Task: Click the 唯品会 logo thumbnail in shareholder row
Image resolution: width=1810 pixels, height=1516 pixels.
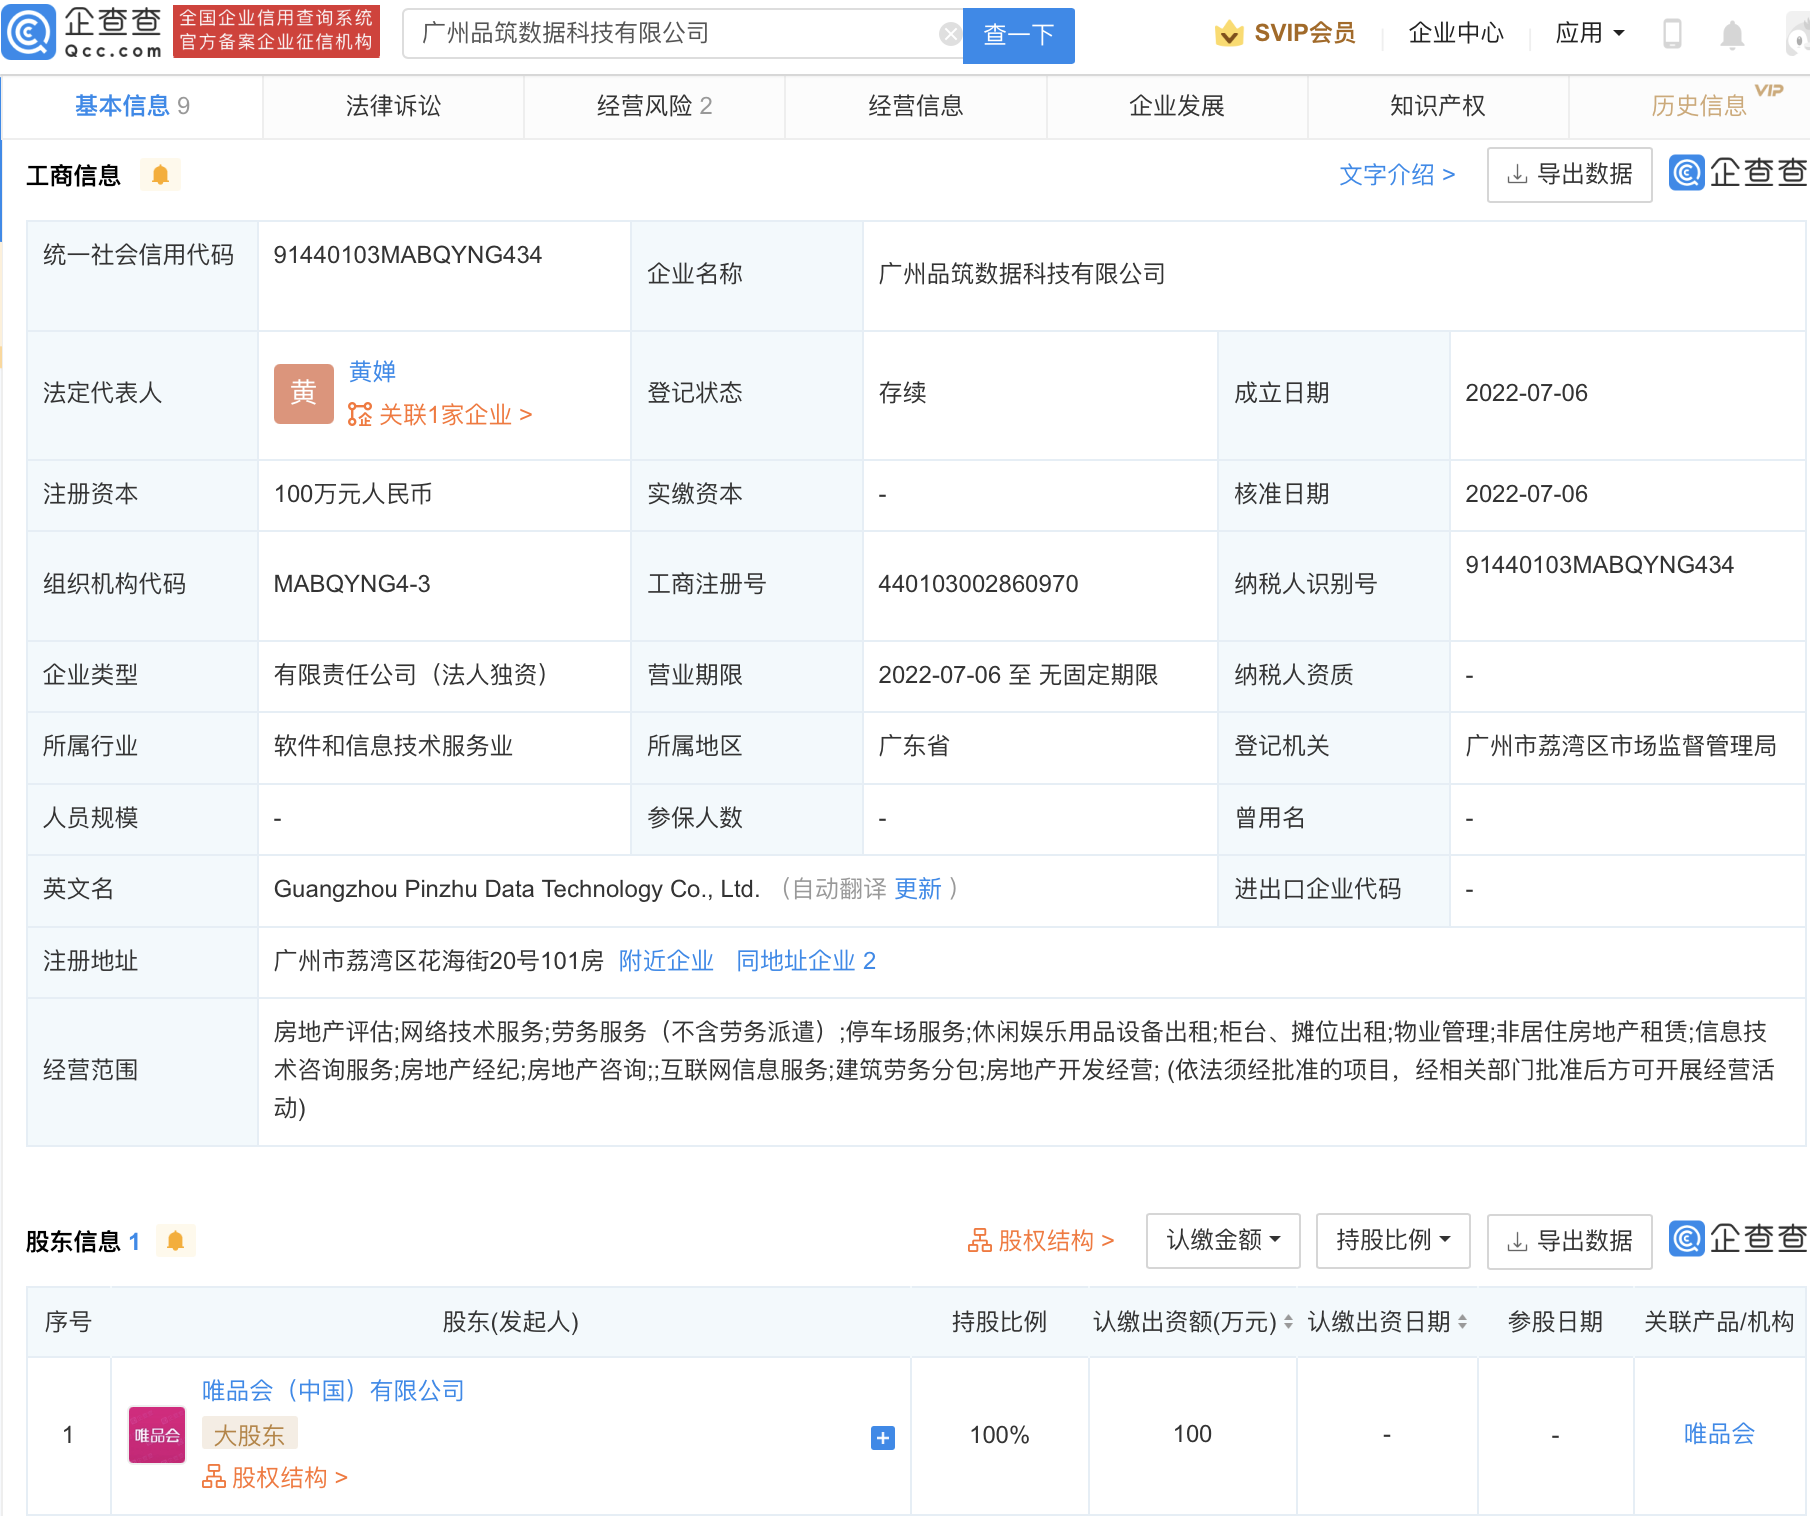Action: 156,1434
